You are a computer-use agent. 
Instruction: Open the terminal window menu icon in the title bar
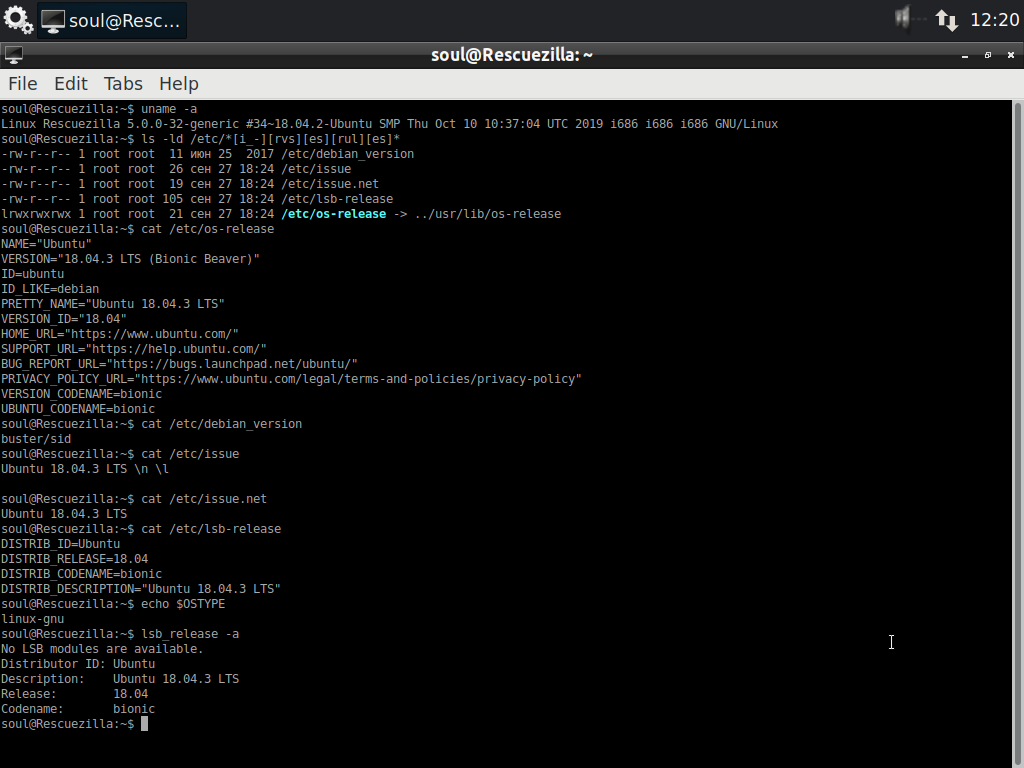(x=14, y=56)
